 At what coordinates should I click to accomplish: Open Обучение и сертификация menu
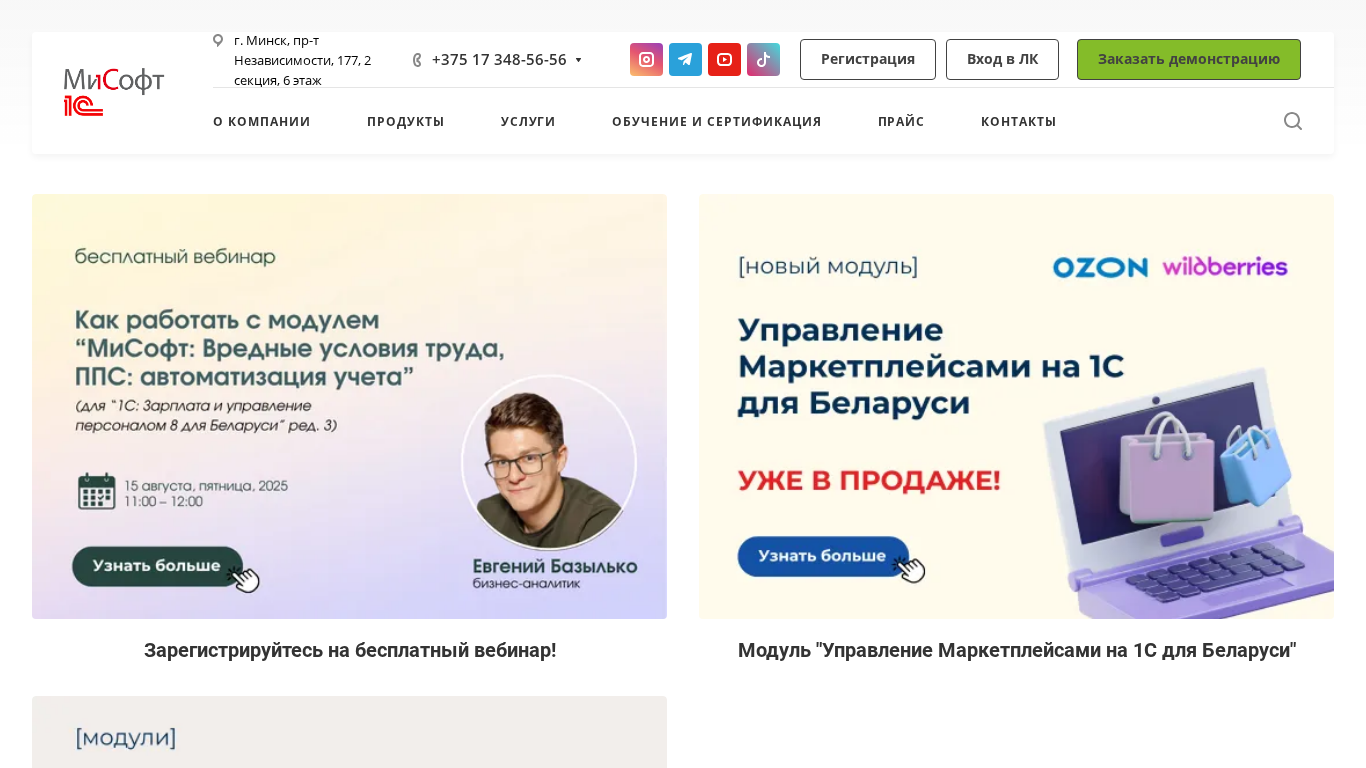(717, 121)
